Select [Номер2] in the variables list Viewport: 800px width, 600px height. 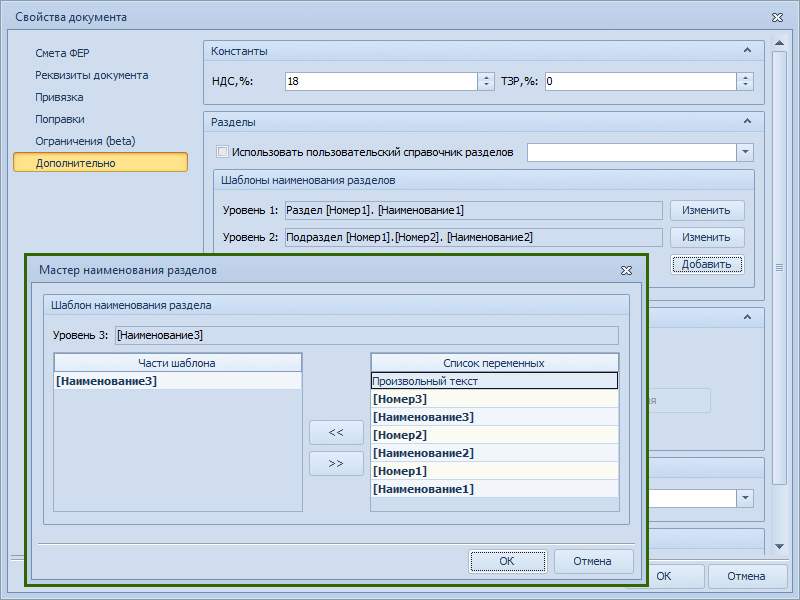(494, 435)
